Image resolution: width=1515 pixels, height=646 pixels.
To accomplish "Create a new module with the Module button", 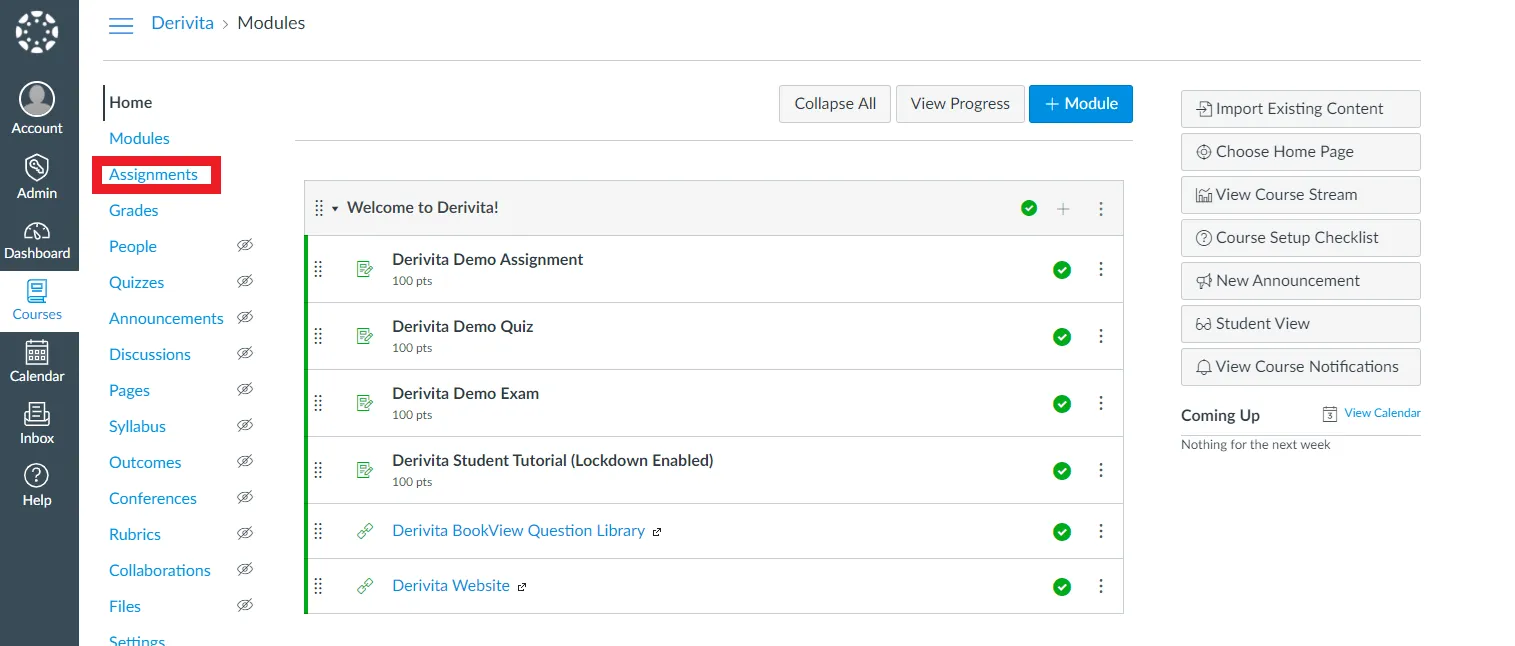I will click(x=1080, y=103).
